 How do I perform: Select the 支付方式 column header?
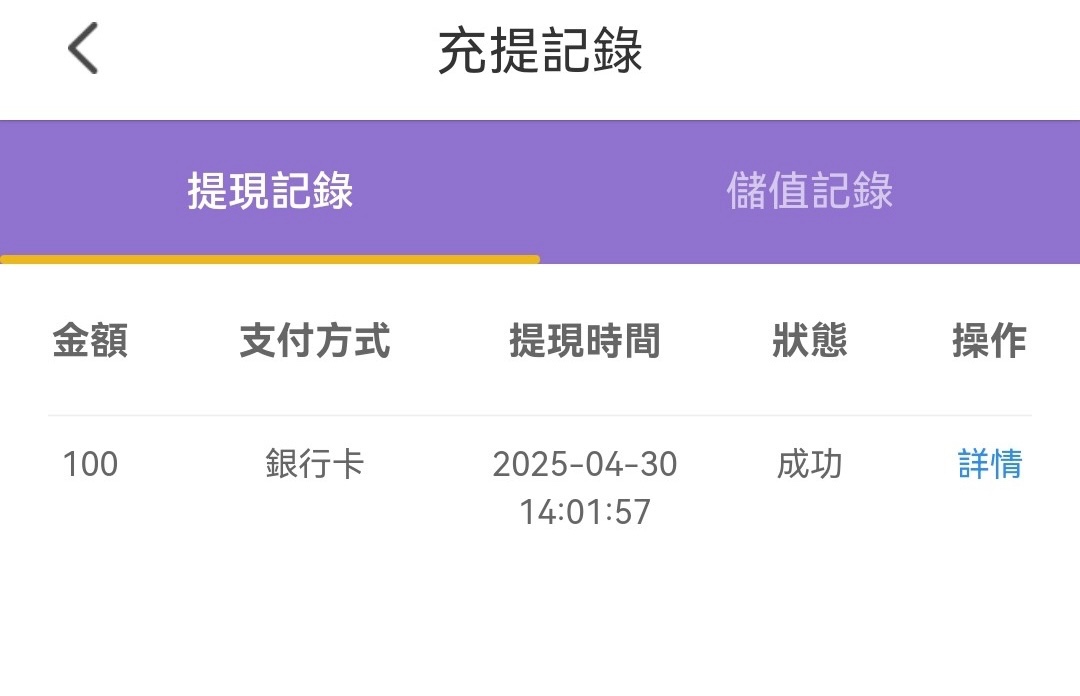coord(315,341)
